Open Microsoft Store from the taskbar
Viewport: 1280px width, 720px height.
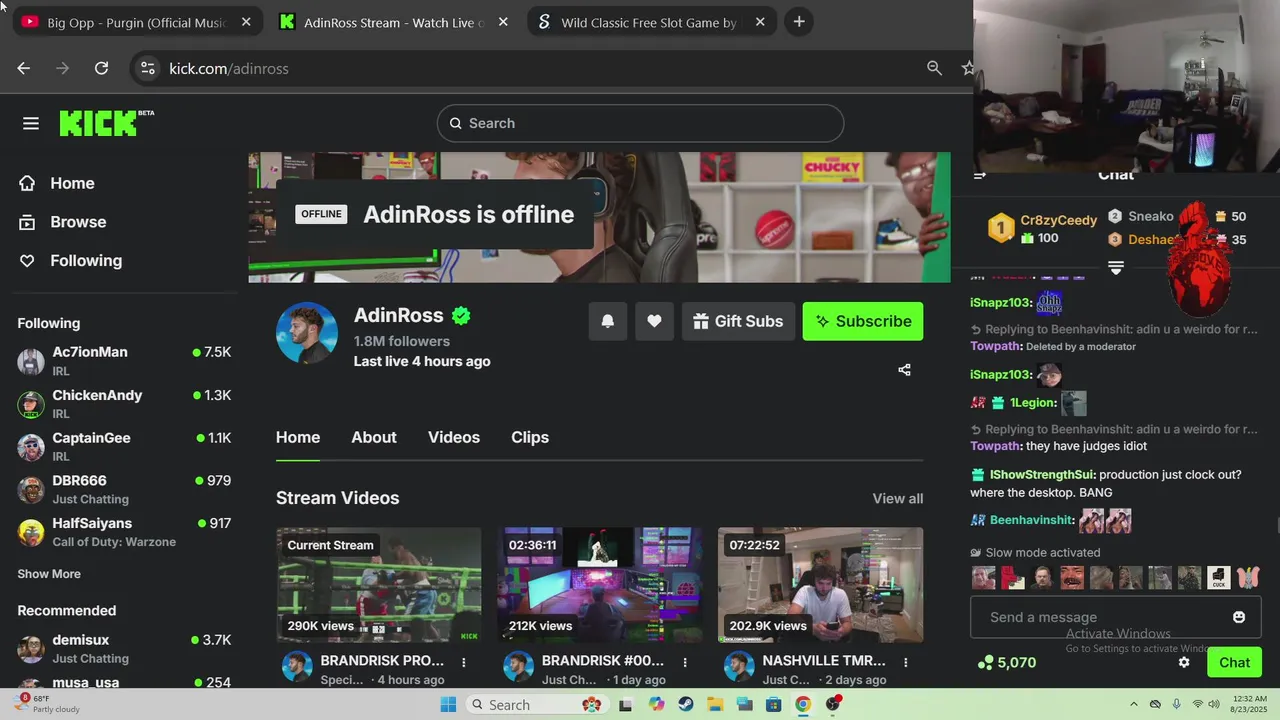pyautogui.click(x=773, y=705)
